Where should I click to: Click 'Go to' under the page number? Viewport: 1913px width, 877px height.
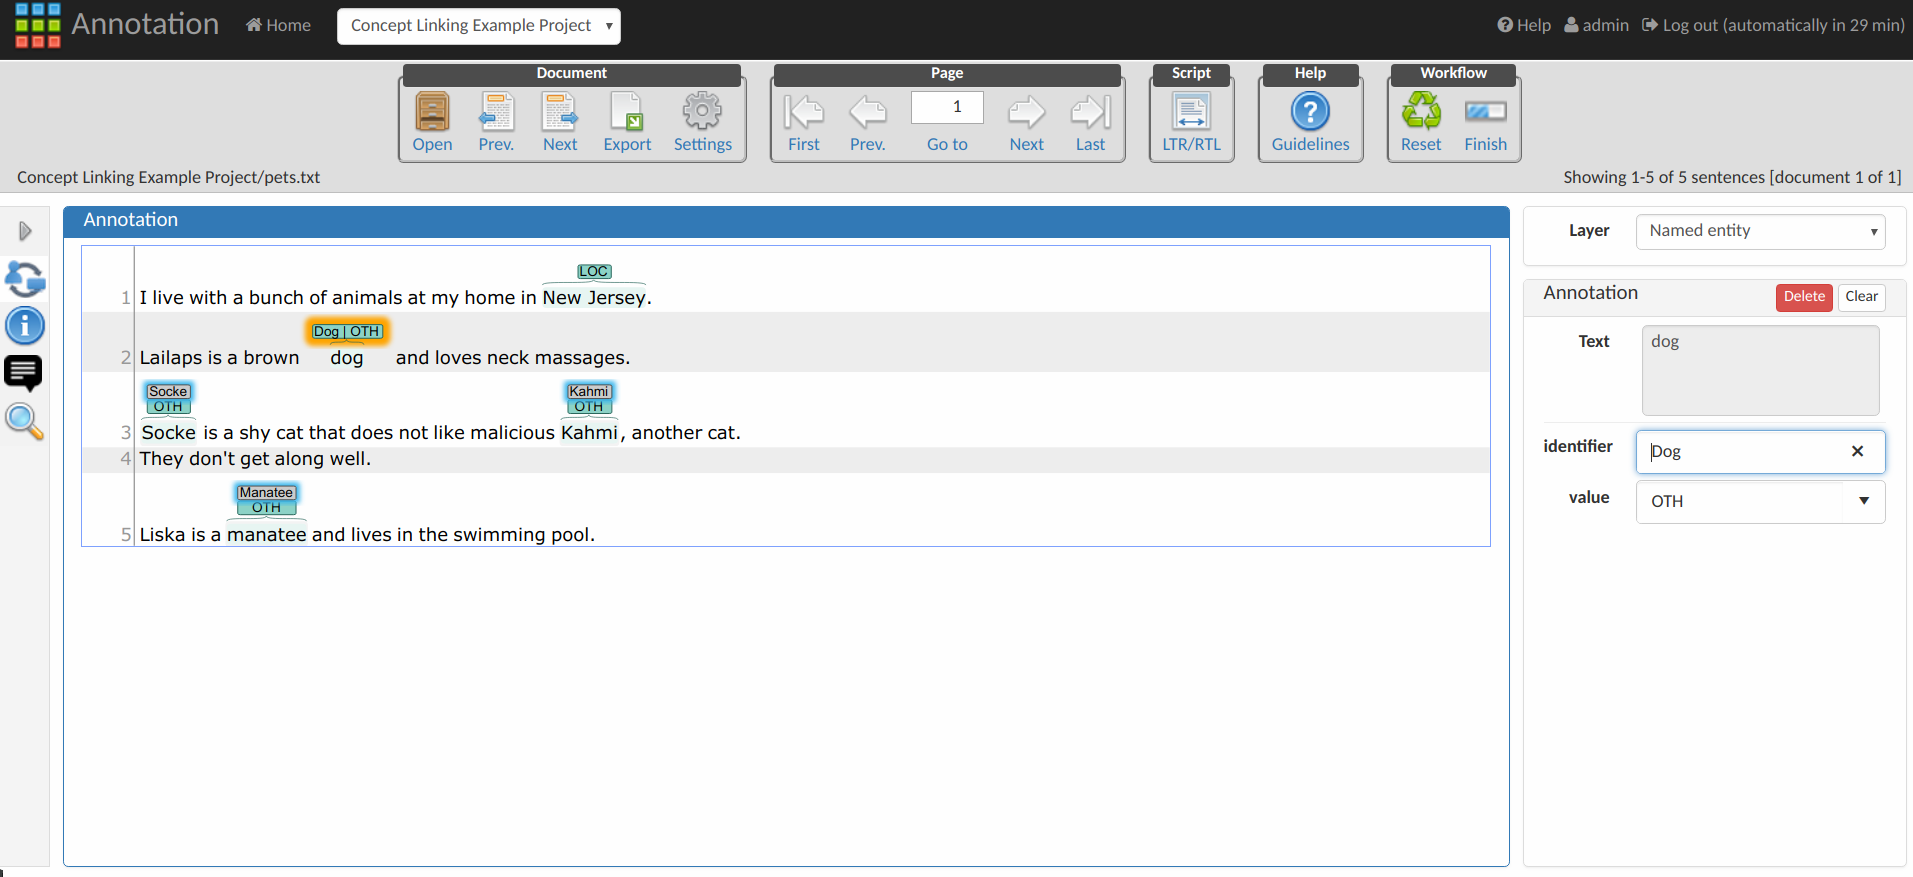[x=947, y=144]
